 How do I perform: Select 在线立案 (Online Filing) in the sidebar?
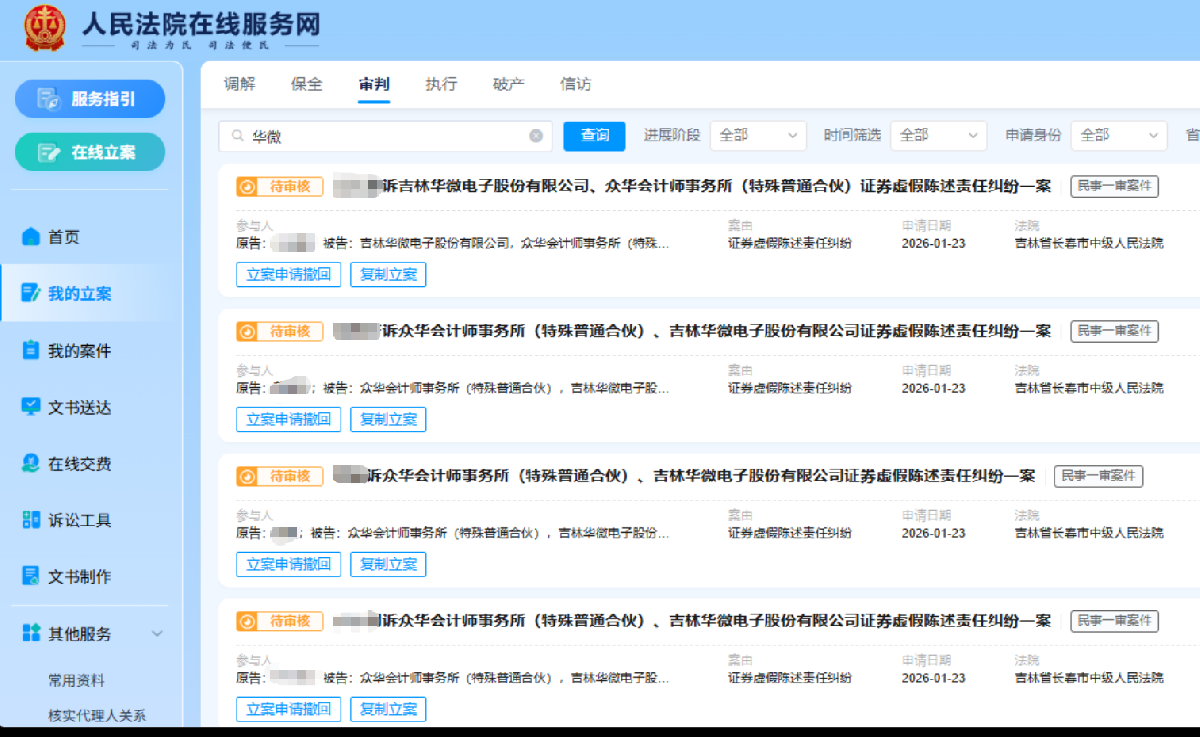[x=89, y=150]
